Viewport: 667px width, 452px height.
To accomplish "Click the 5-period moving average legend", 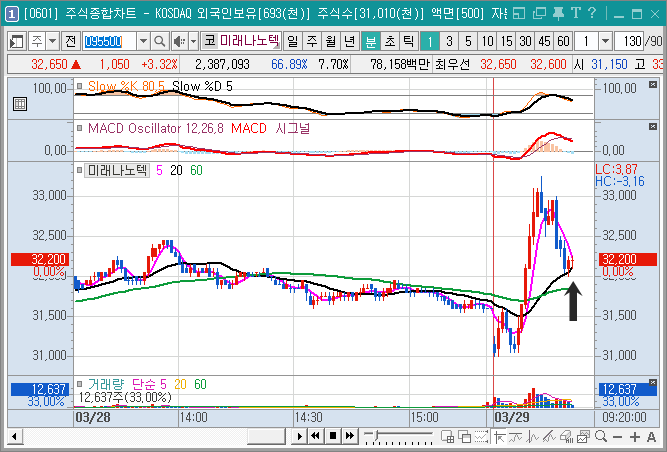I will [159, 171].
